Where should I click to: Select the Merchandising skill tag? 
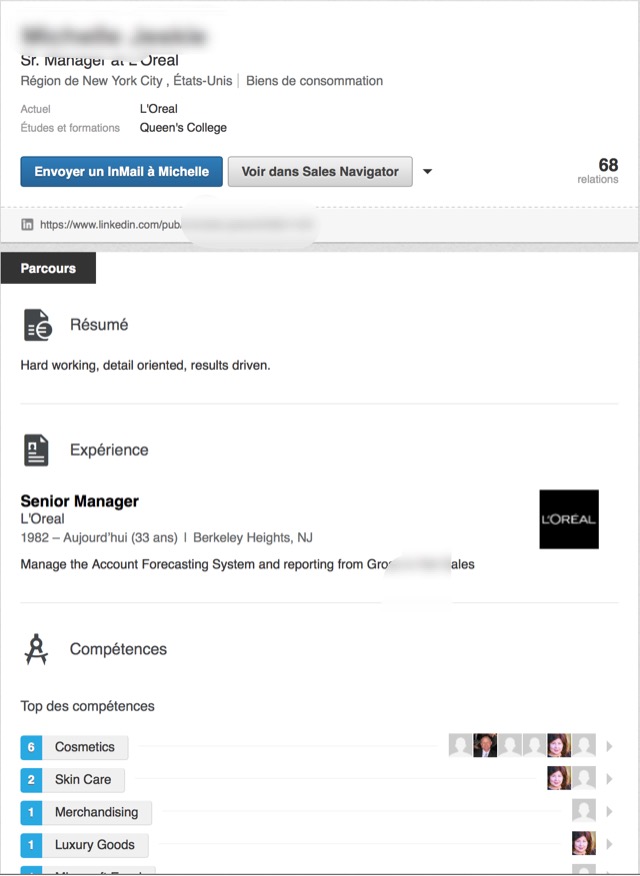pyautogui.click(x=97, y=812)
